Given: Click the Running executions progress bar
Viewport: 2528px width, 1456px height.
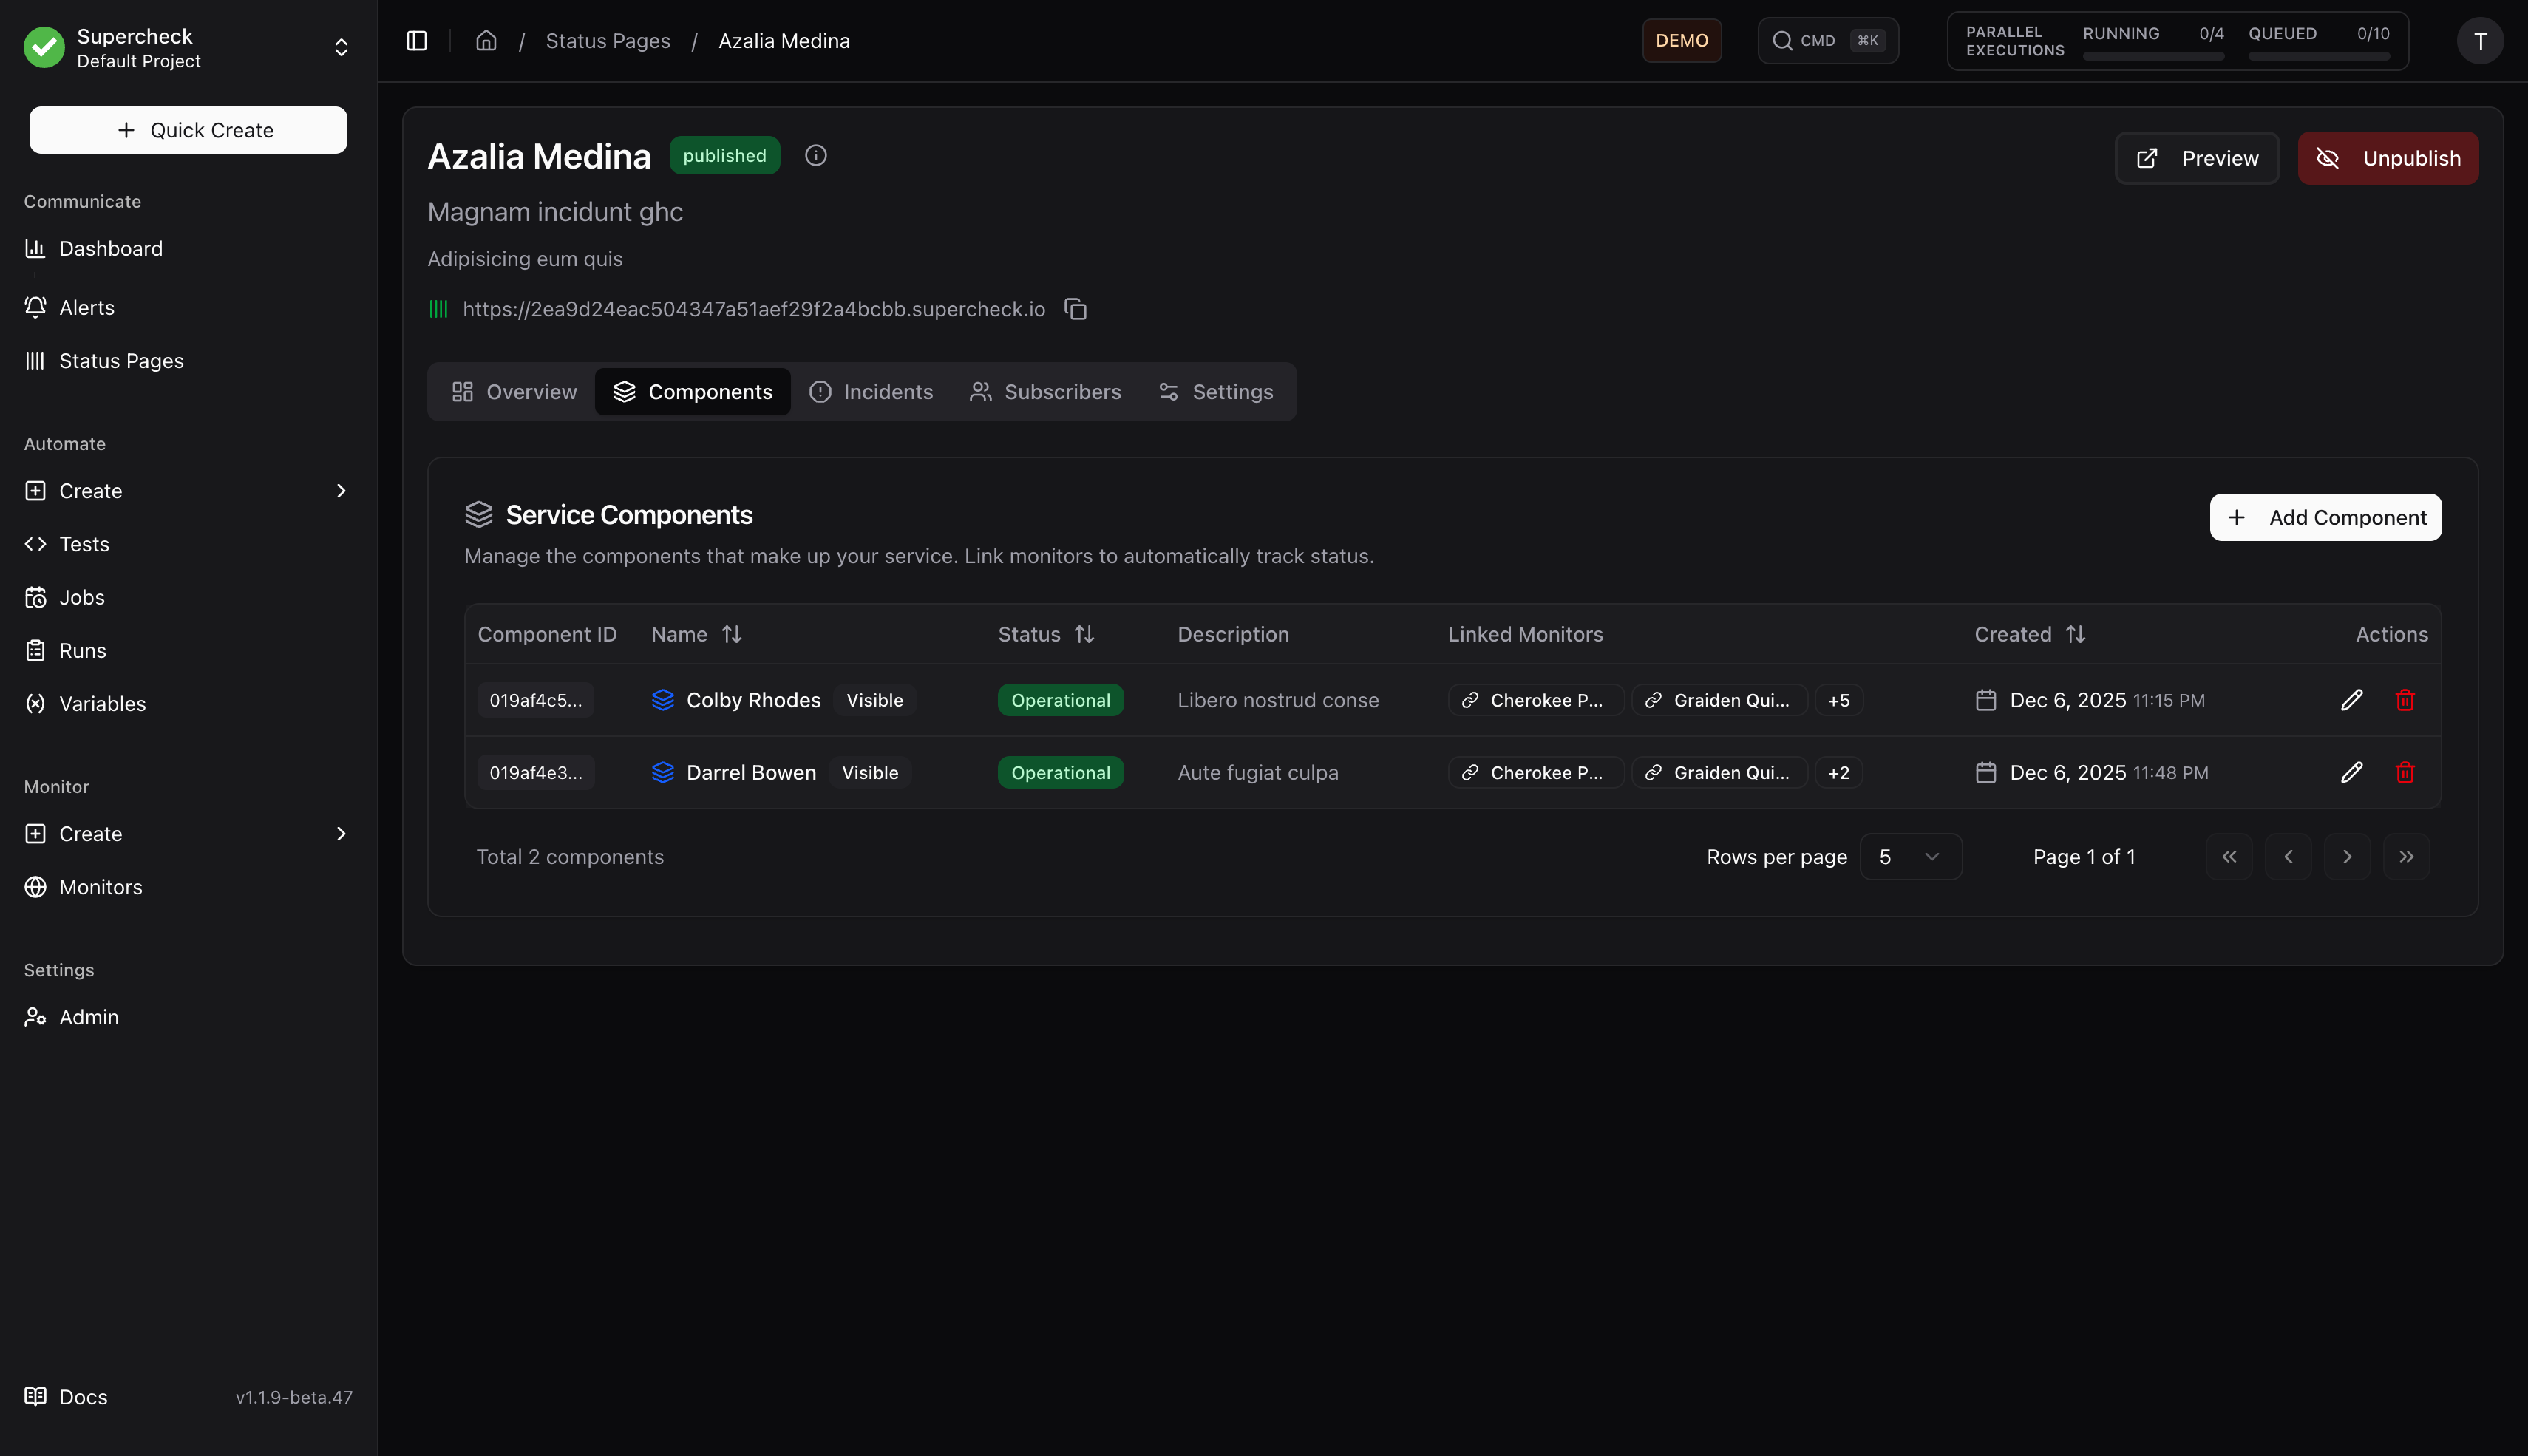Looking at the screenshot, I should [x=2153, y=57].
